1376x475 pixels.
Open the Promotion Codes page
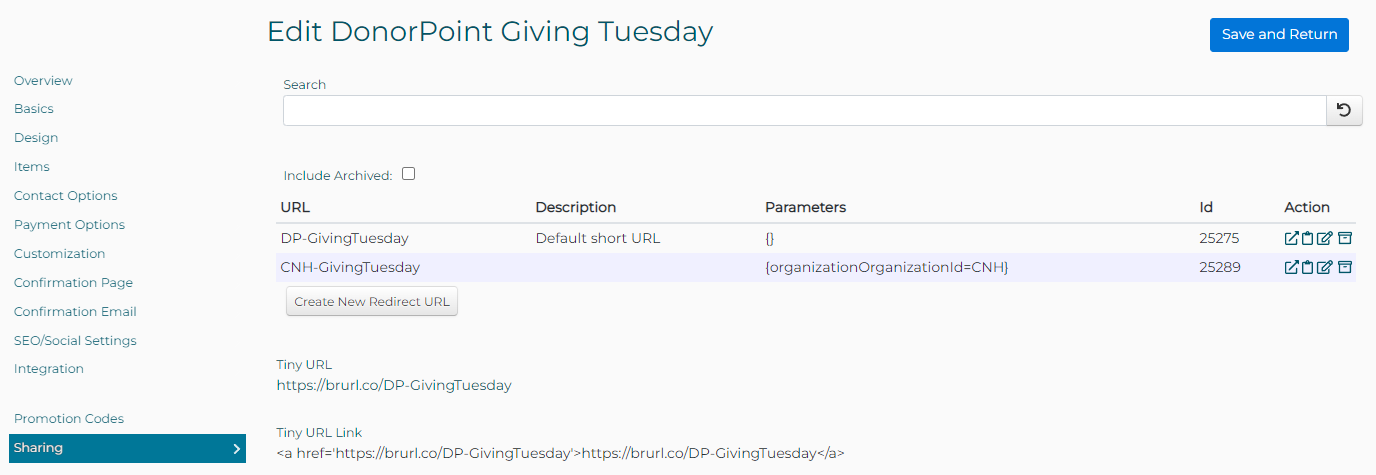(69, 418)
